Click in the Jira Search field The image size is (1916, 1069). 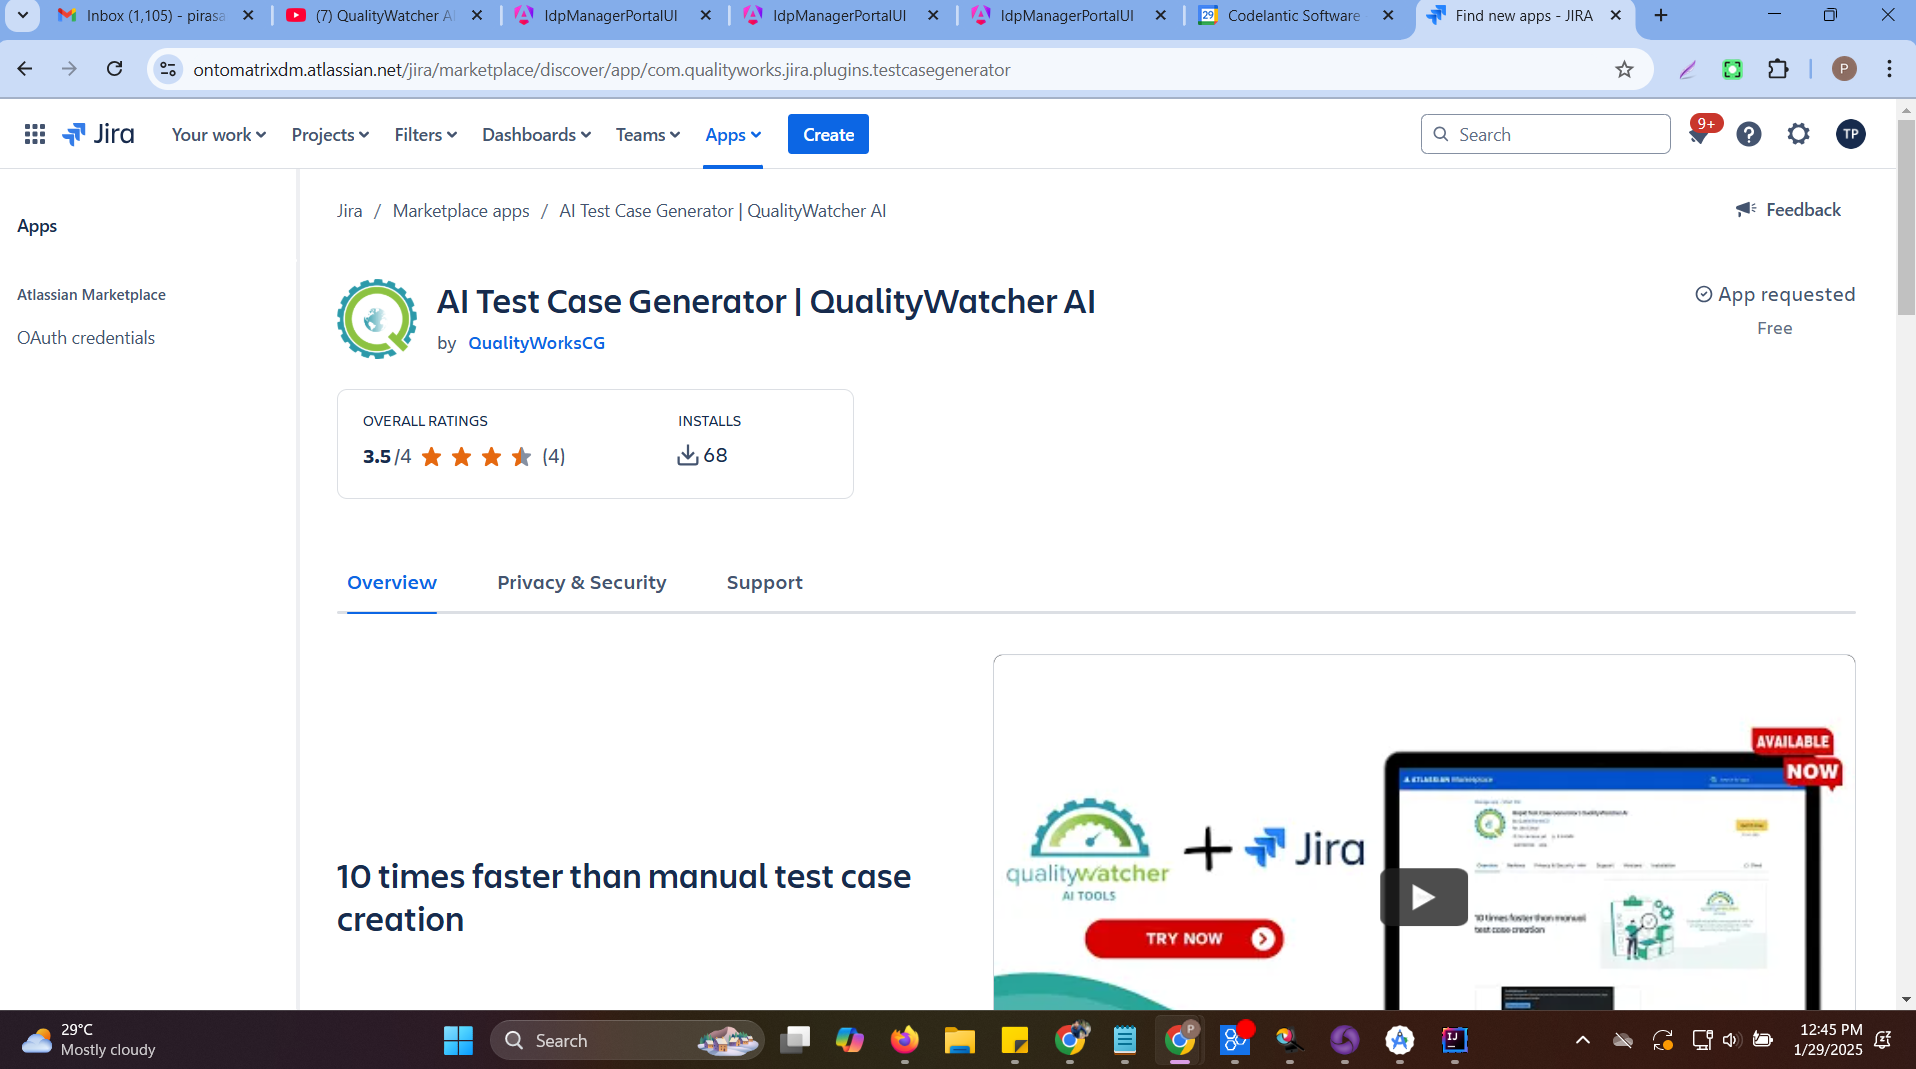[x=1545, y=134]
